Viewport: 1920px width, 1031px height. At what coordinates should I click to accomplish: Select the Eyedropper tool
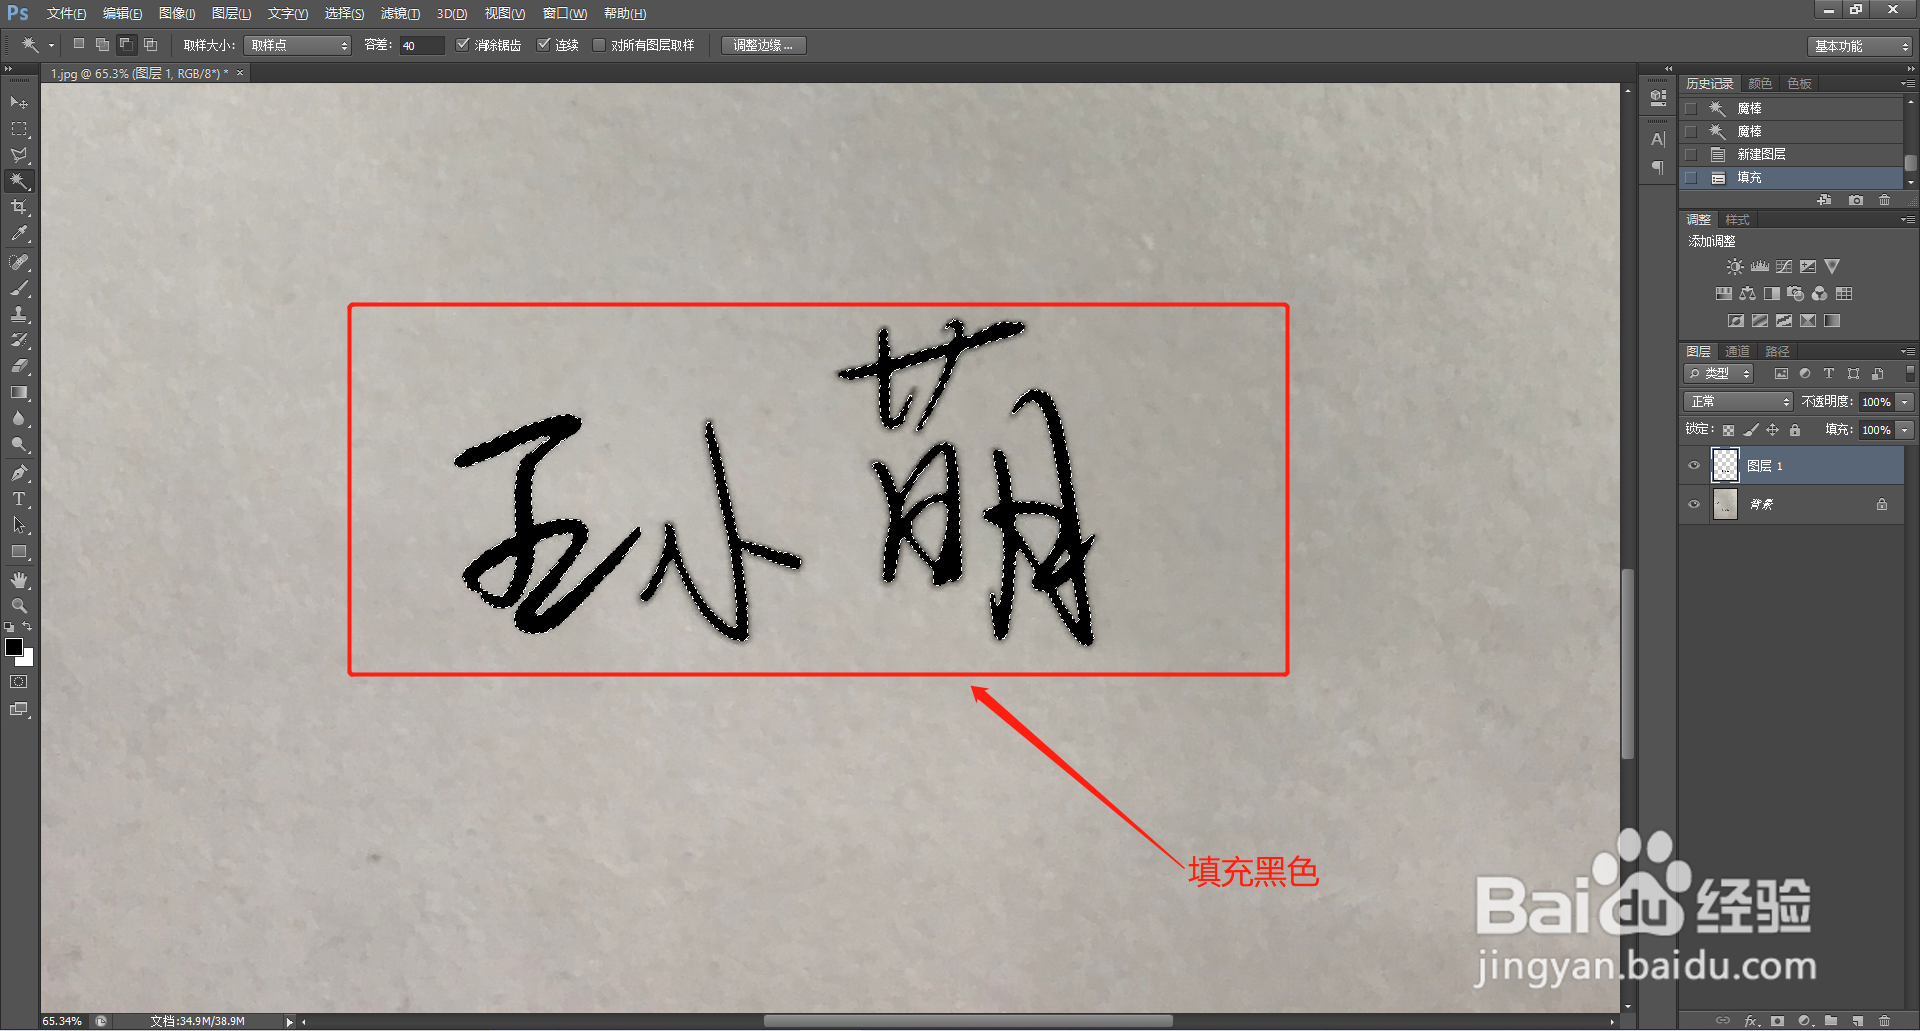(x=19, y=234)
